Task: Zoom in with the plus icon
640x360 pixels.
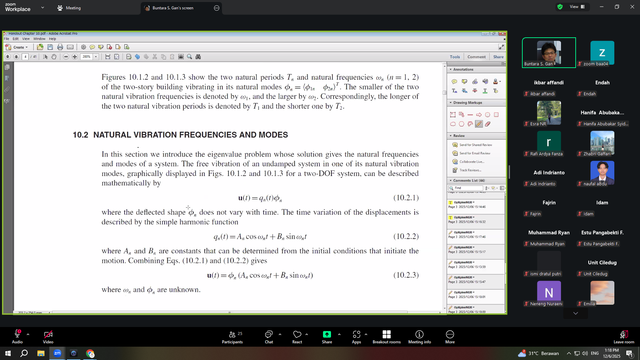Action: (x=75, y=57)
